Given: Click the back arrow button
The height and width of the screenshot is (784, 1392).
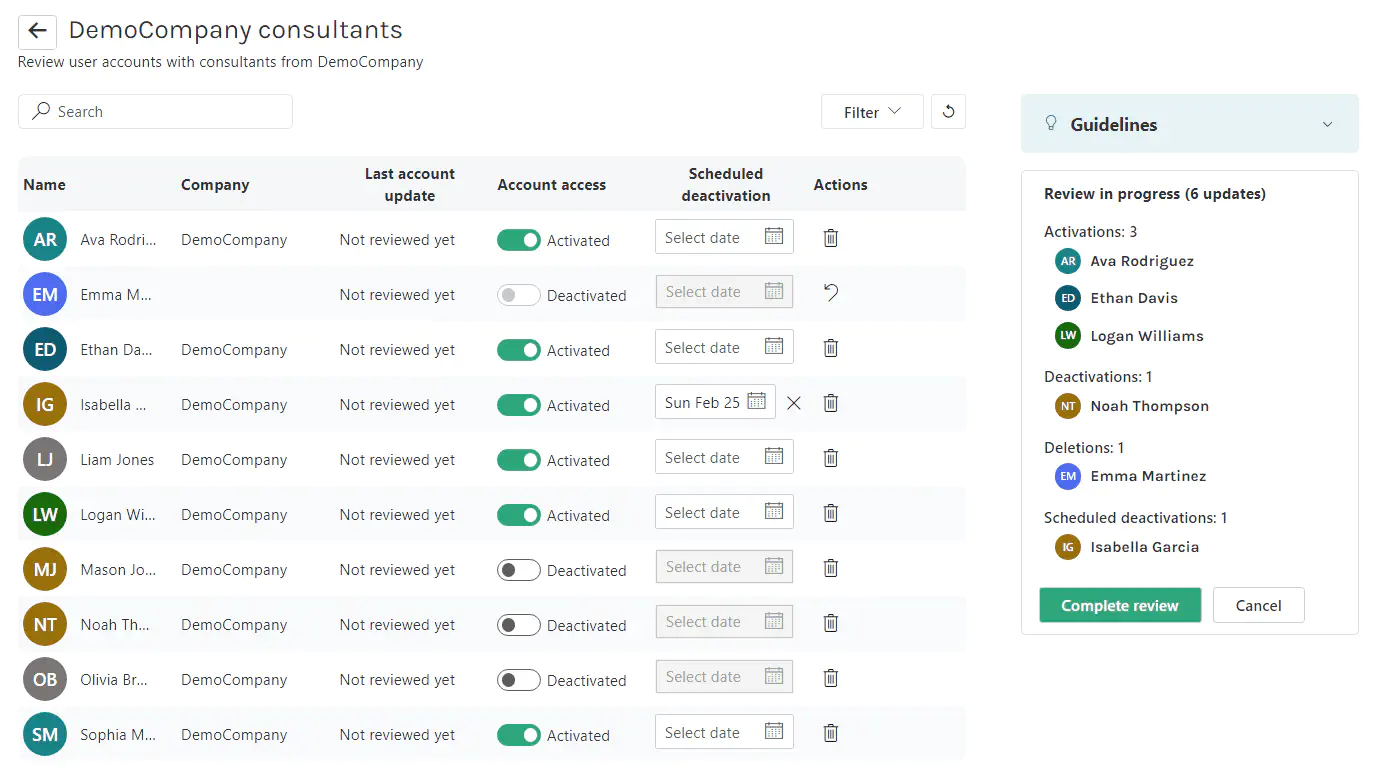Looking at the screenshot, I should coord(37,31).
